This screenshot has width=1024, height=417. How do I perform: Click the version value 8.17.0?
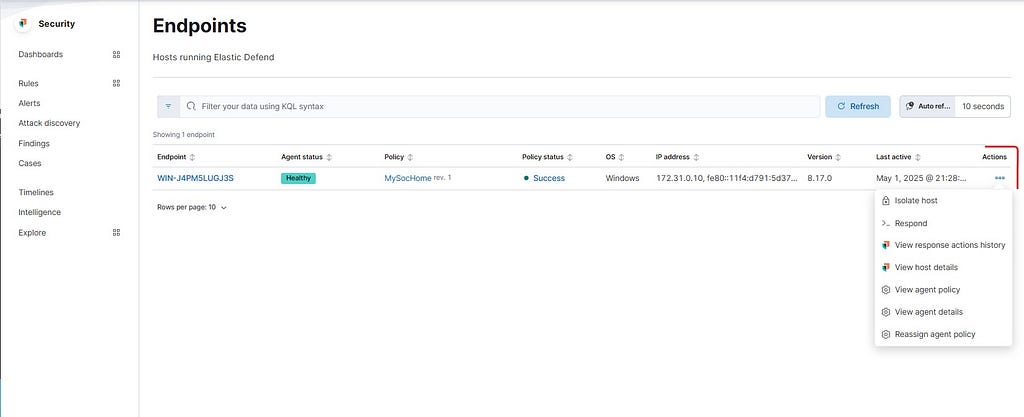point(820,178)
